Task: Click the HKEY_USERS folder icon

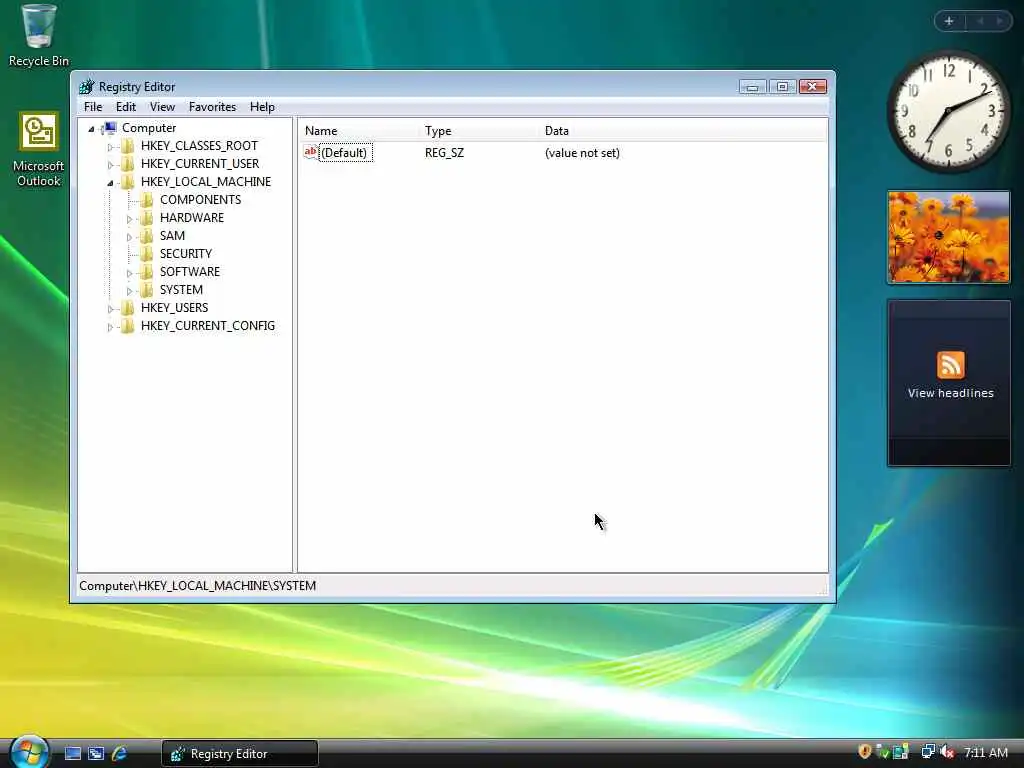Action: point(128,308)
